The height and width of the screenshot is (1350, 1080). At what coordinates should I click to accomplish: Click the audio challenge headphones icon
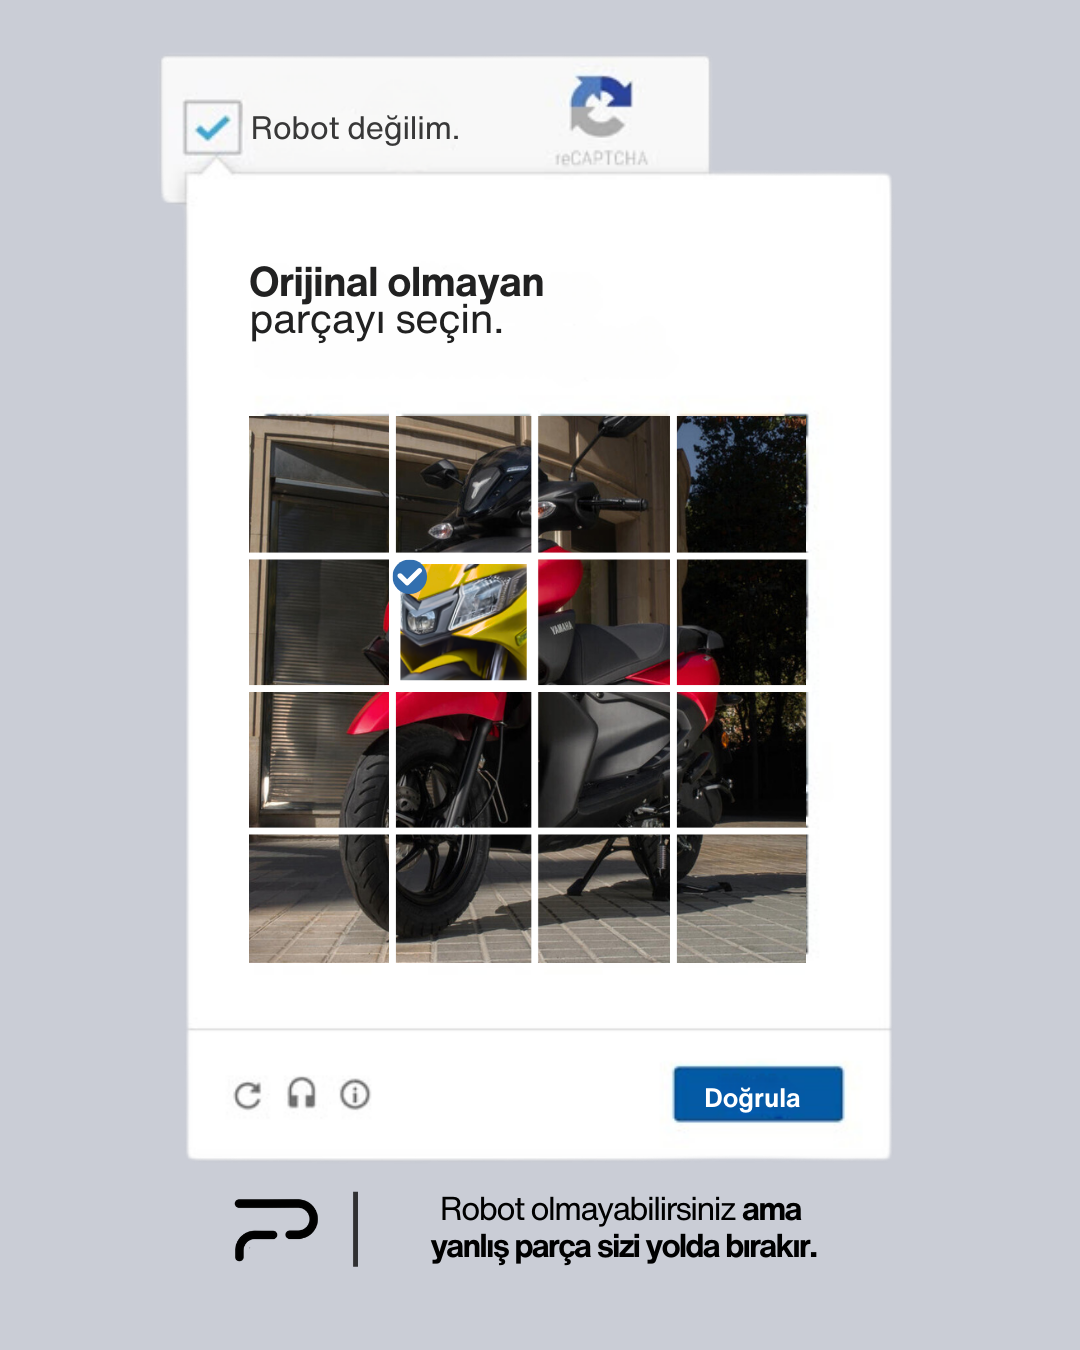coord(302,1093)
